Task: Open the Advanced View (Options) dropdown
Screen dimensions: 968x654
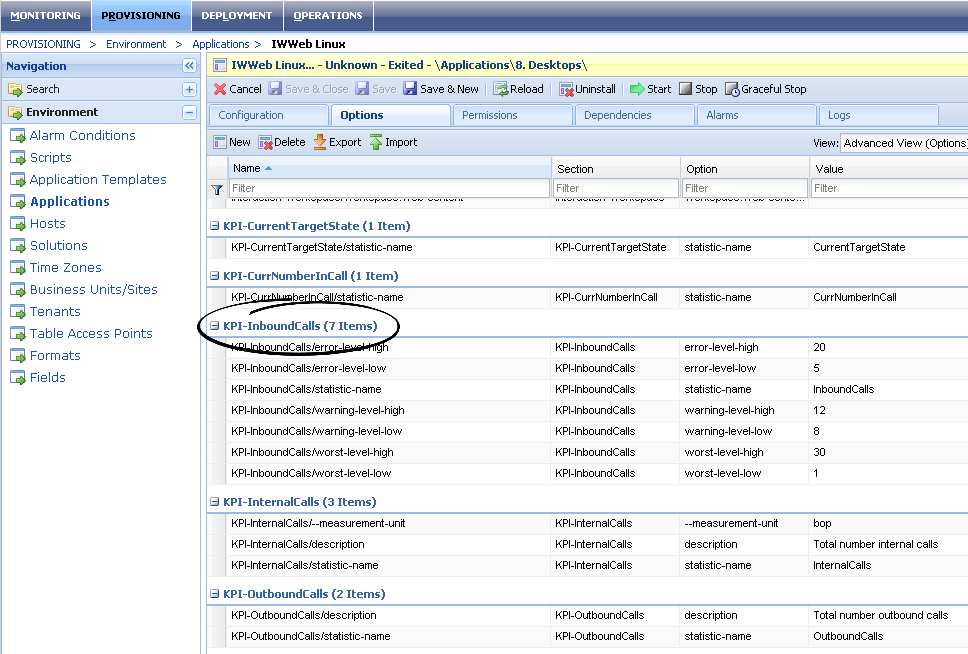Action: [x=903, y=143]
